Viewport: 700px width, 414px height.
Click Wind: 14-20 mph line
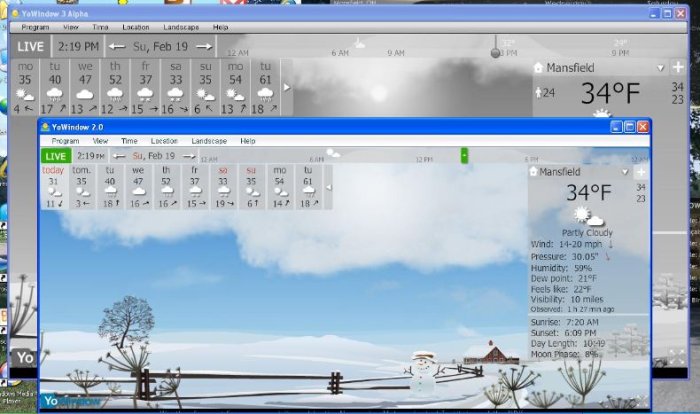[x=571, y=244]
